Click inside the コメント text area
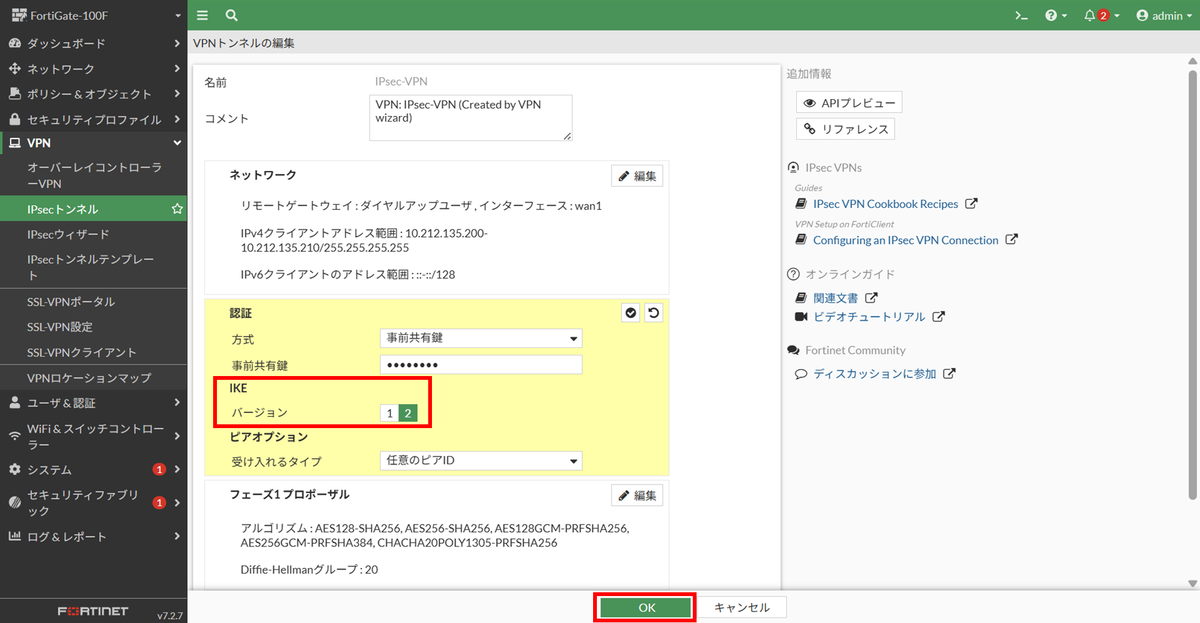 tap(471, 118)
